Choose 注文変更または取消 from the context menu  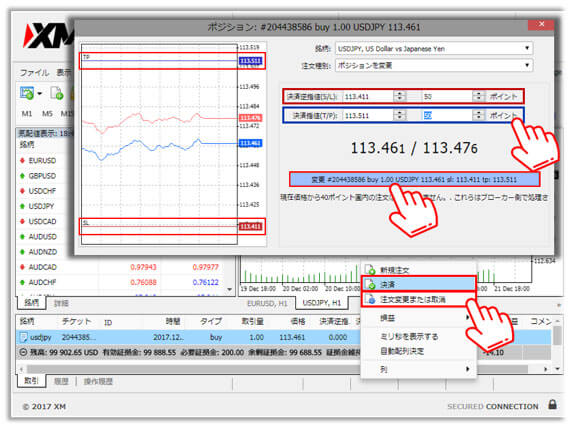(x=418, y=300)
